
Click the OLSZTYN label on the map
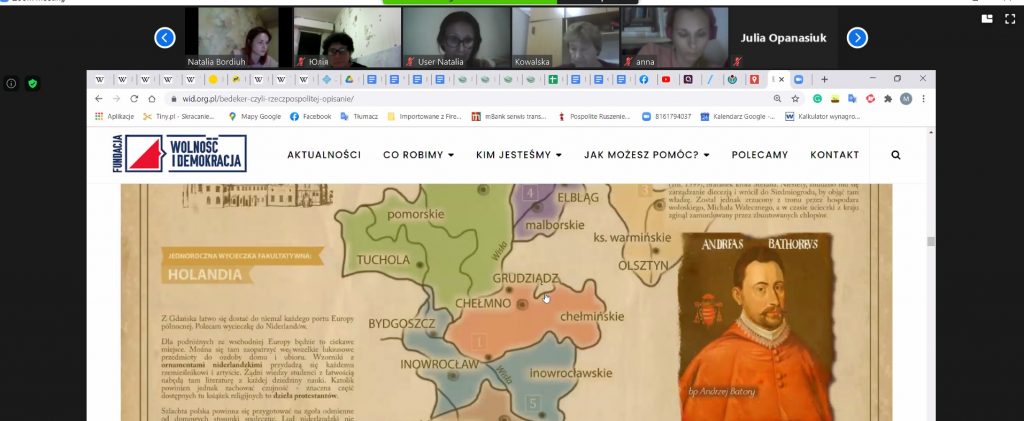pyautogui.click(x=643, y=266)
